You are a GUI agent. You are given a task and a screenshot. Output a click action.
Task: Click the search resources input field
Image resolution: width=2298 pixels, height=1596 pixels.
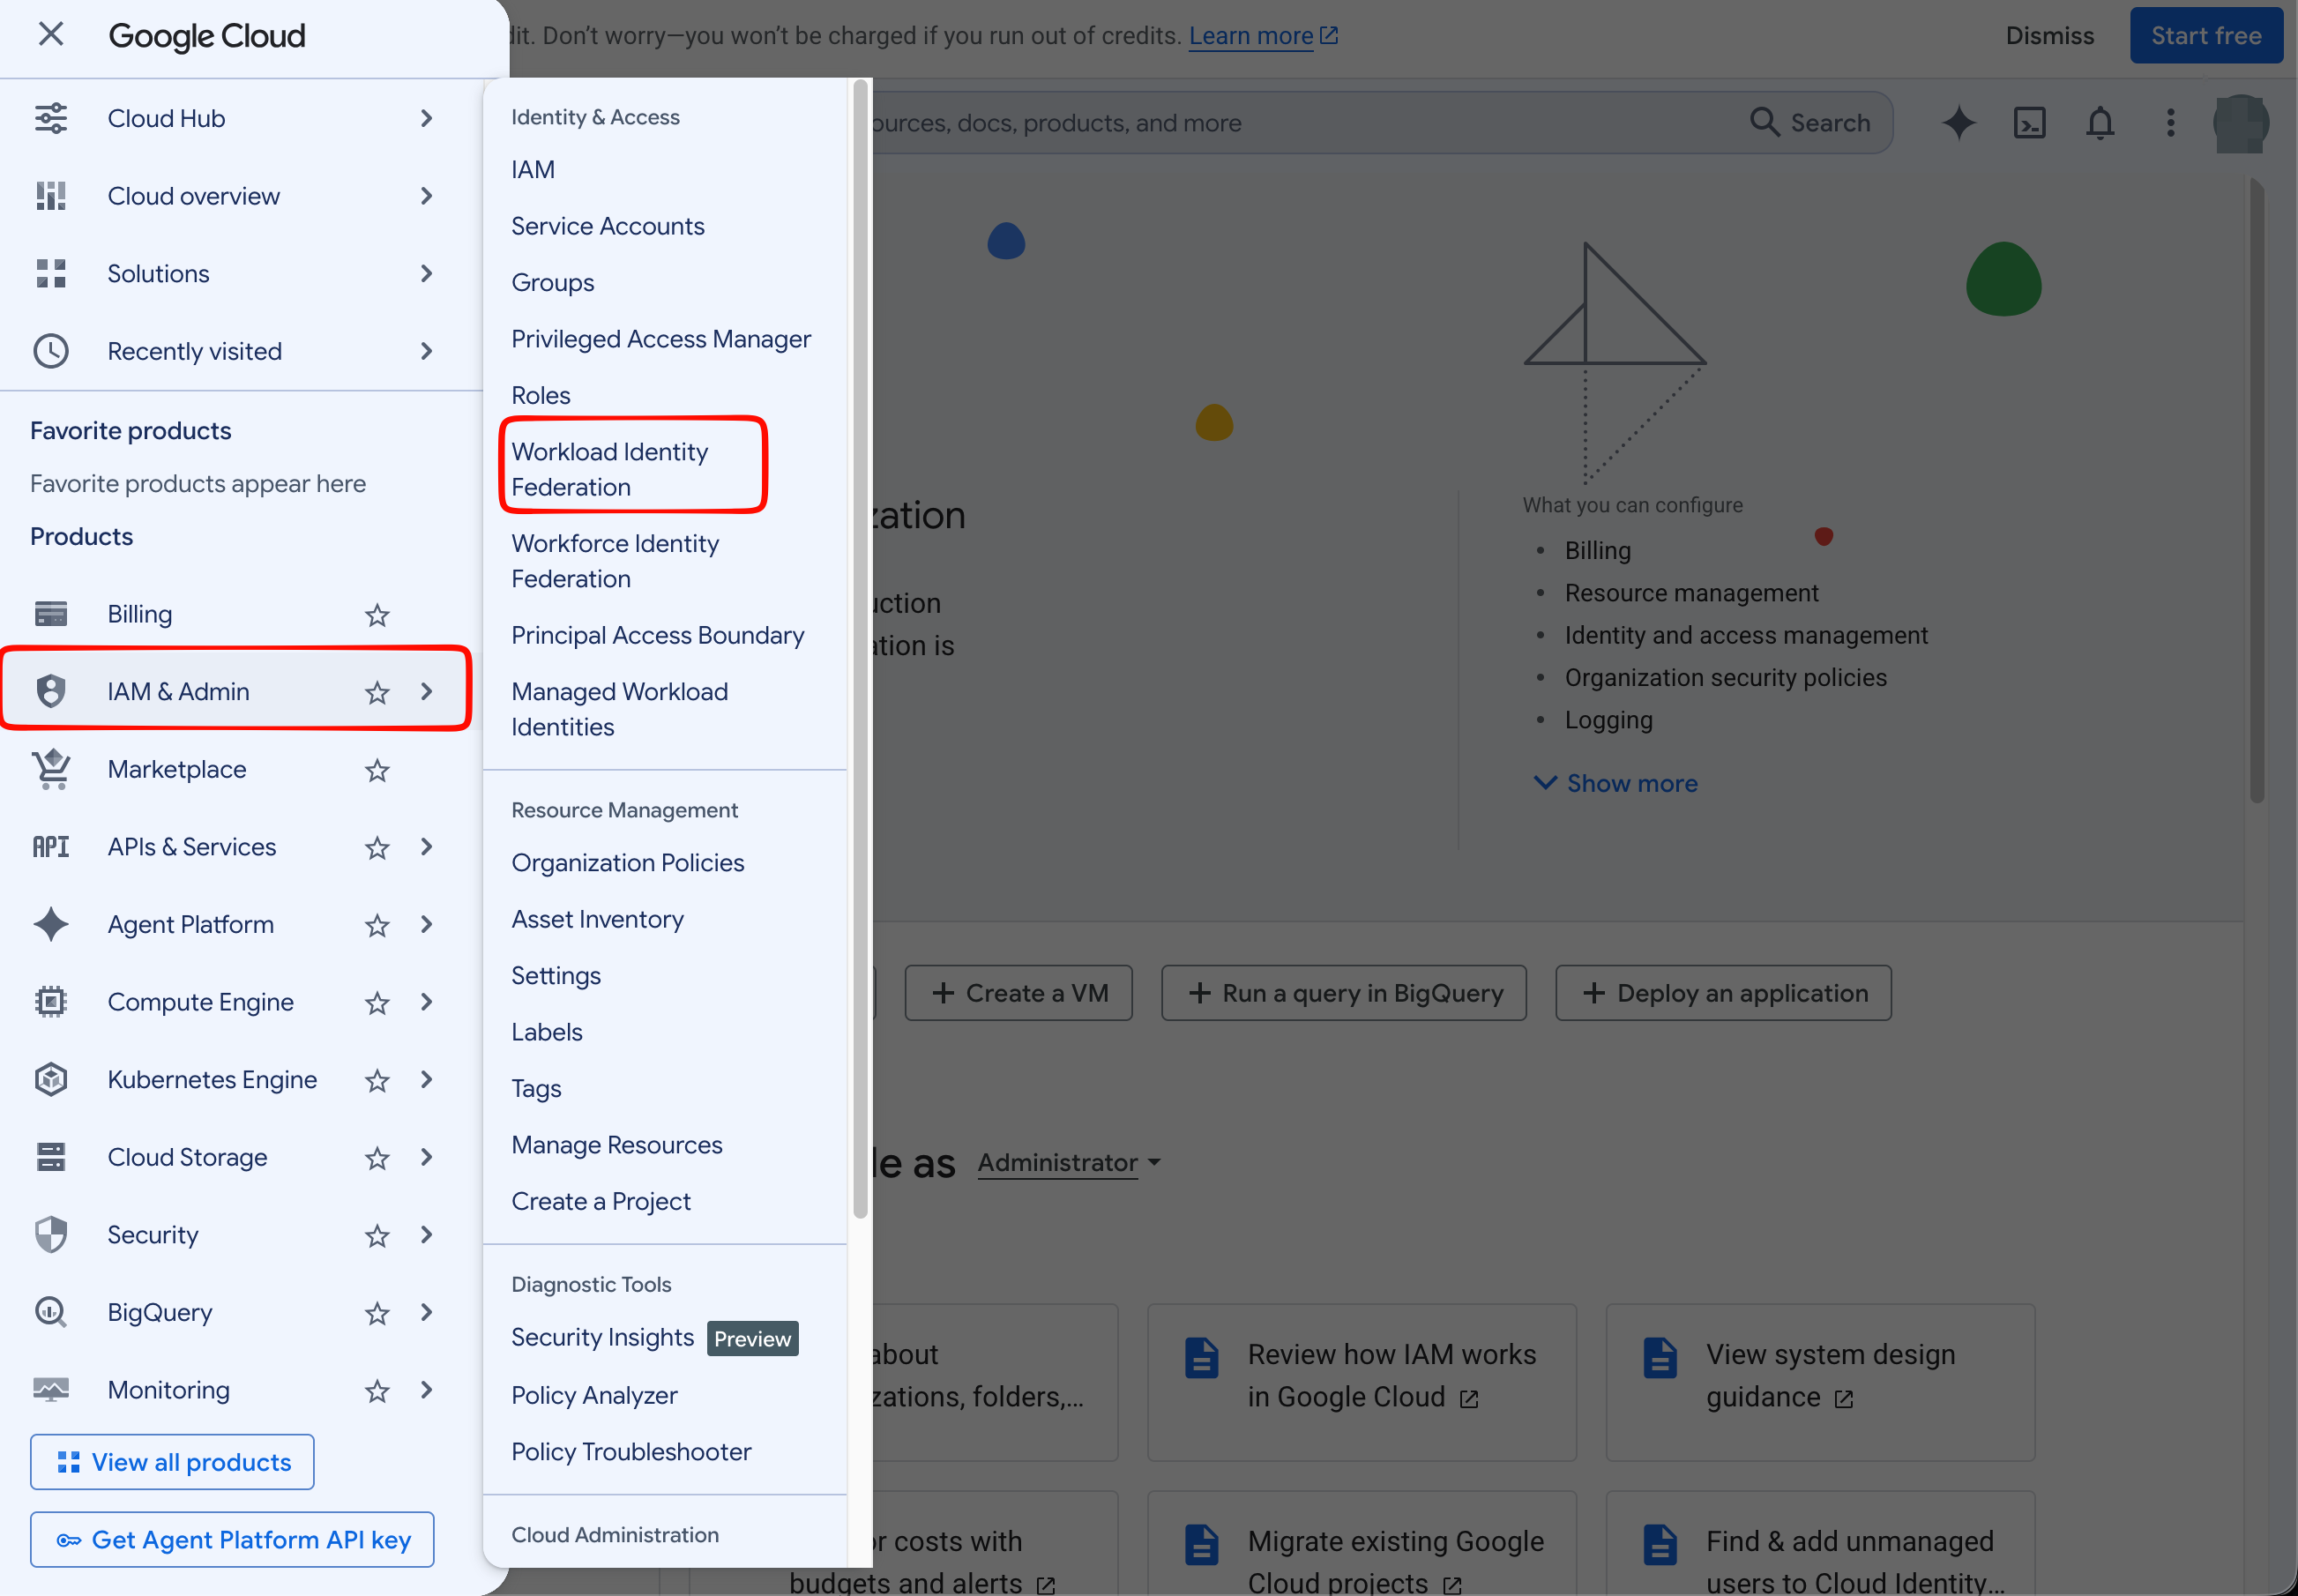(x=1300, y=123)
